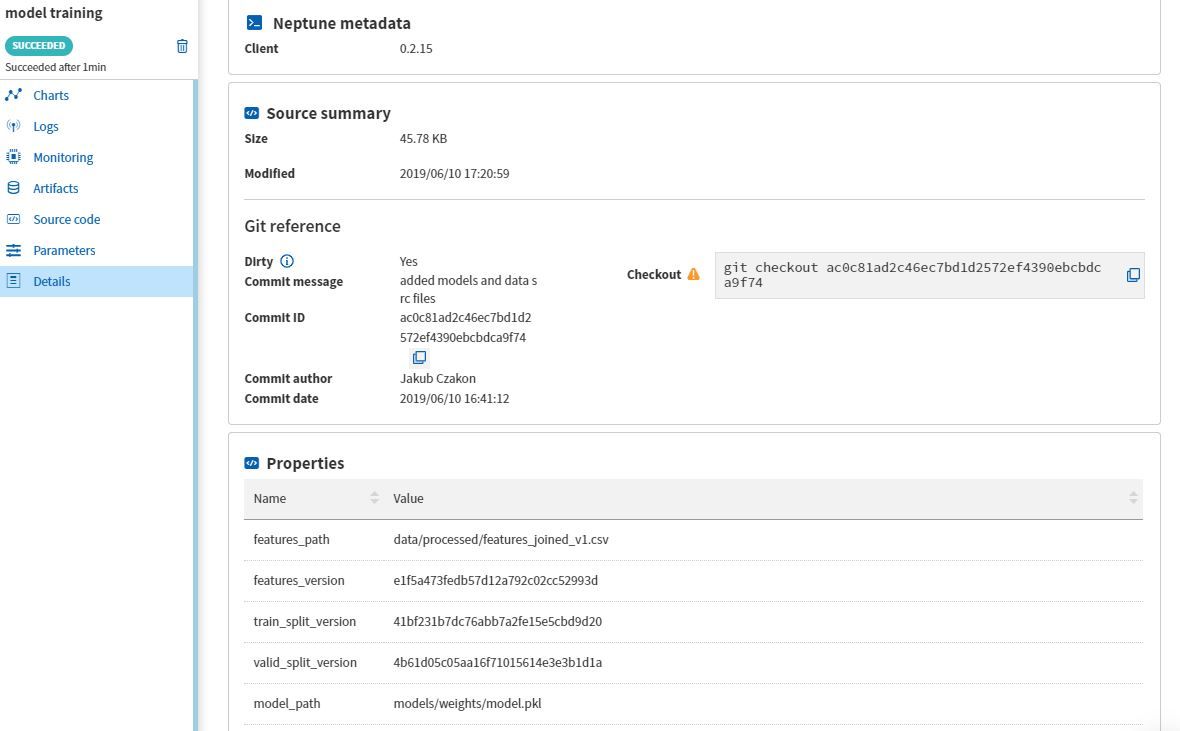Screen dimensions: 1180x731
Task: Click the features_version hash e1f5a473...
Action: pyautogui.click(x=495, y=580)
